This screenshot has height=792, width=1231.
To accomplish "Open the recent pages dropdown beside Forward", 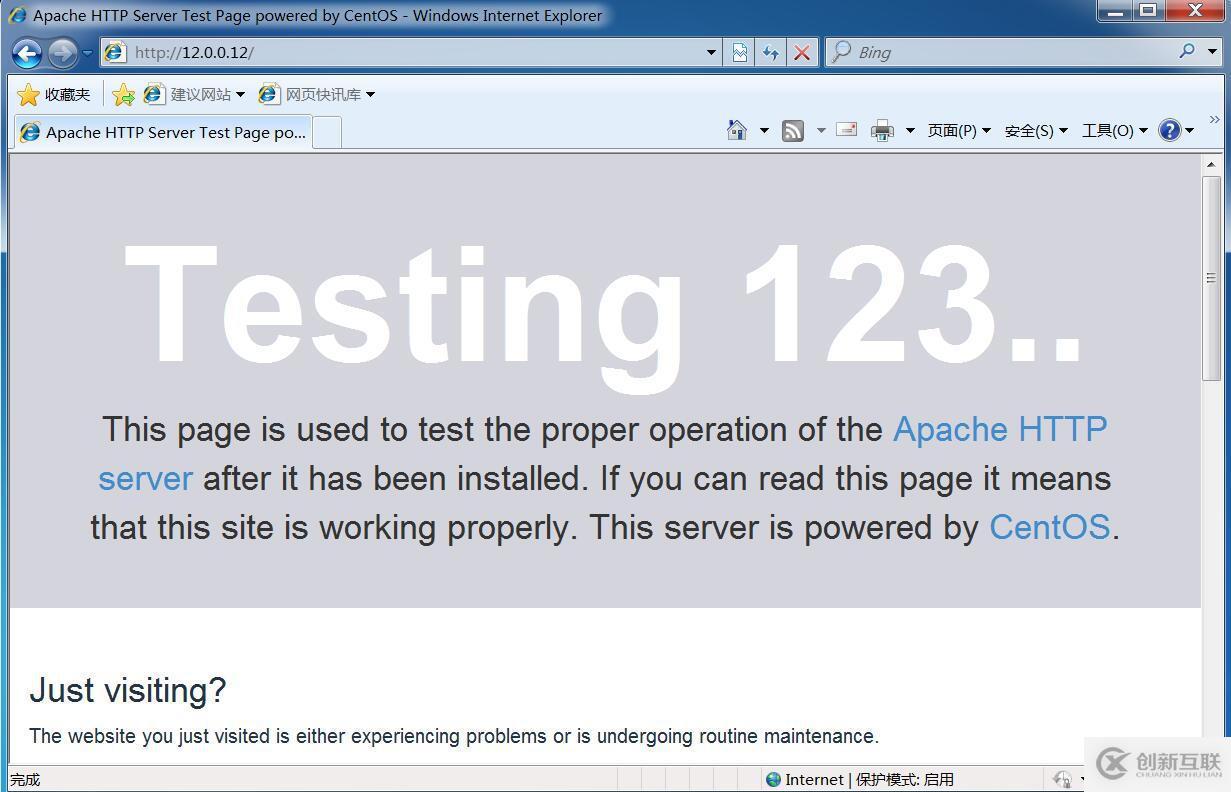I will [87, 53].
